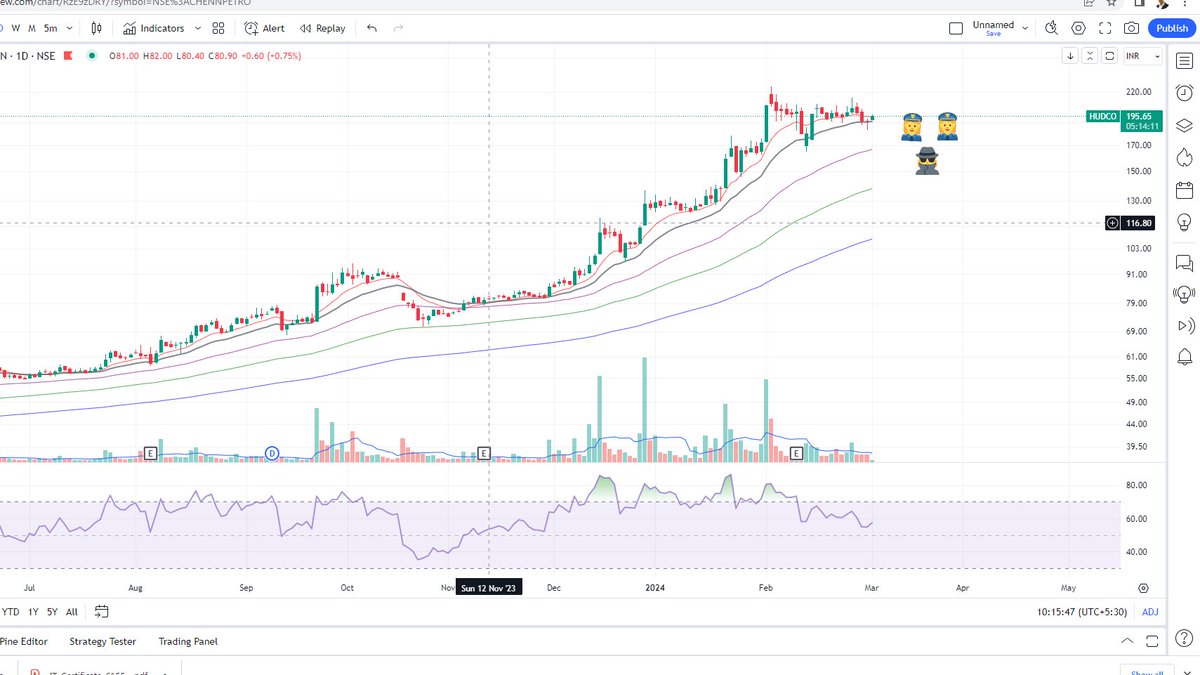The width and height of the screenshot is (1200, 675).
Task: Toggle ADJ adjusted price data
Action: [1149, 611]
